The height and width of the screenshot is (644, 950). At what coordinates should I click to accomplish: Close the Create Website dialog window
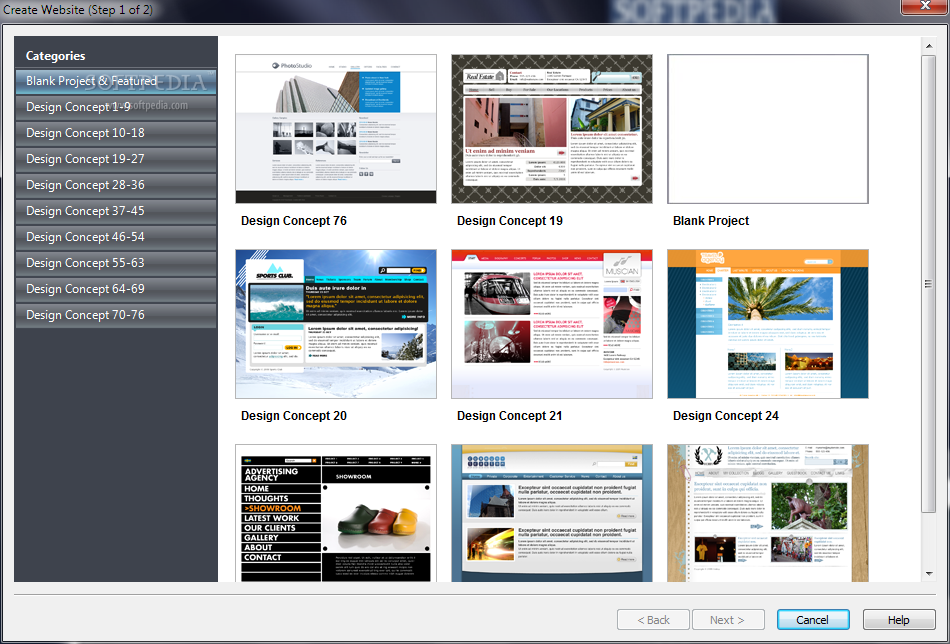click(x=925, y=5)
